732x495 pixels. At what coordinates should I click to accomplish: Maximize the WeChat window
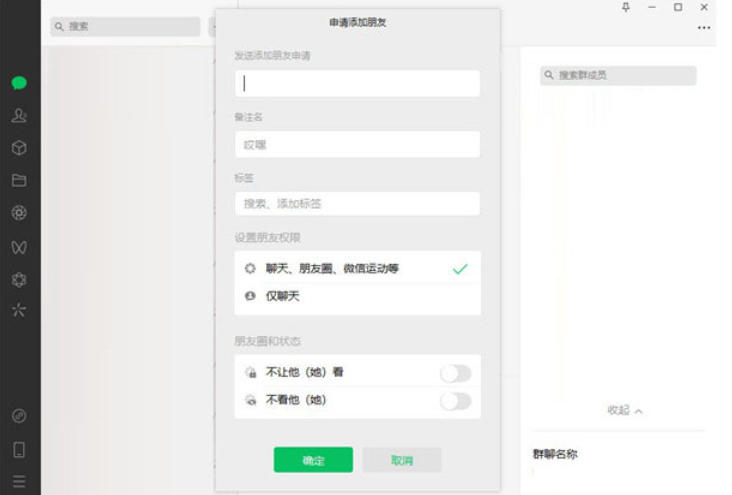(678, 7)
